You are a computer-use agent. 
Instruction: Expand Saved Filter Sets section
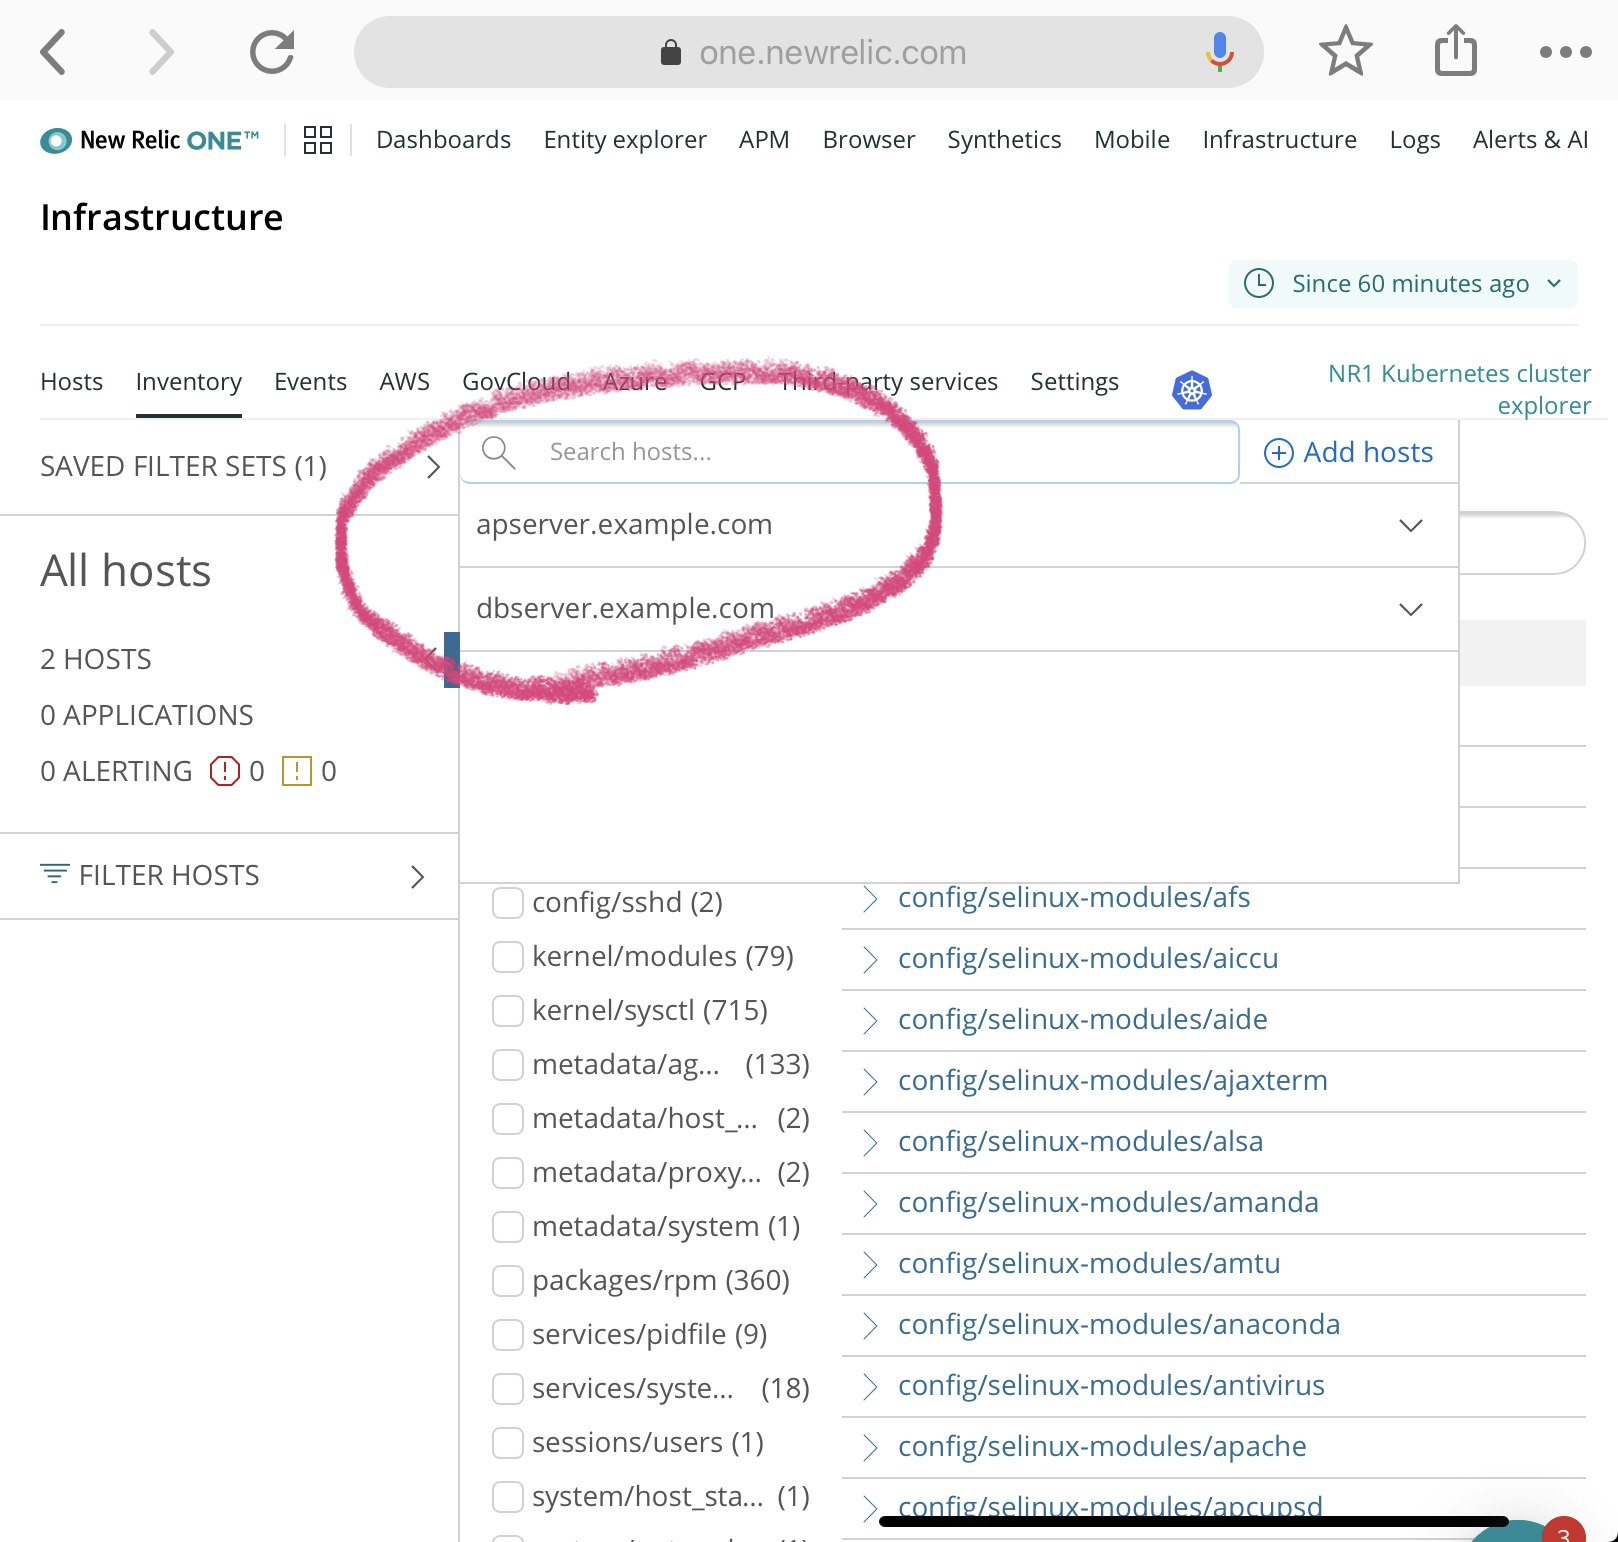433,467
